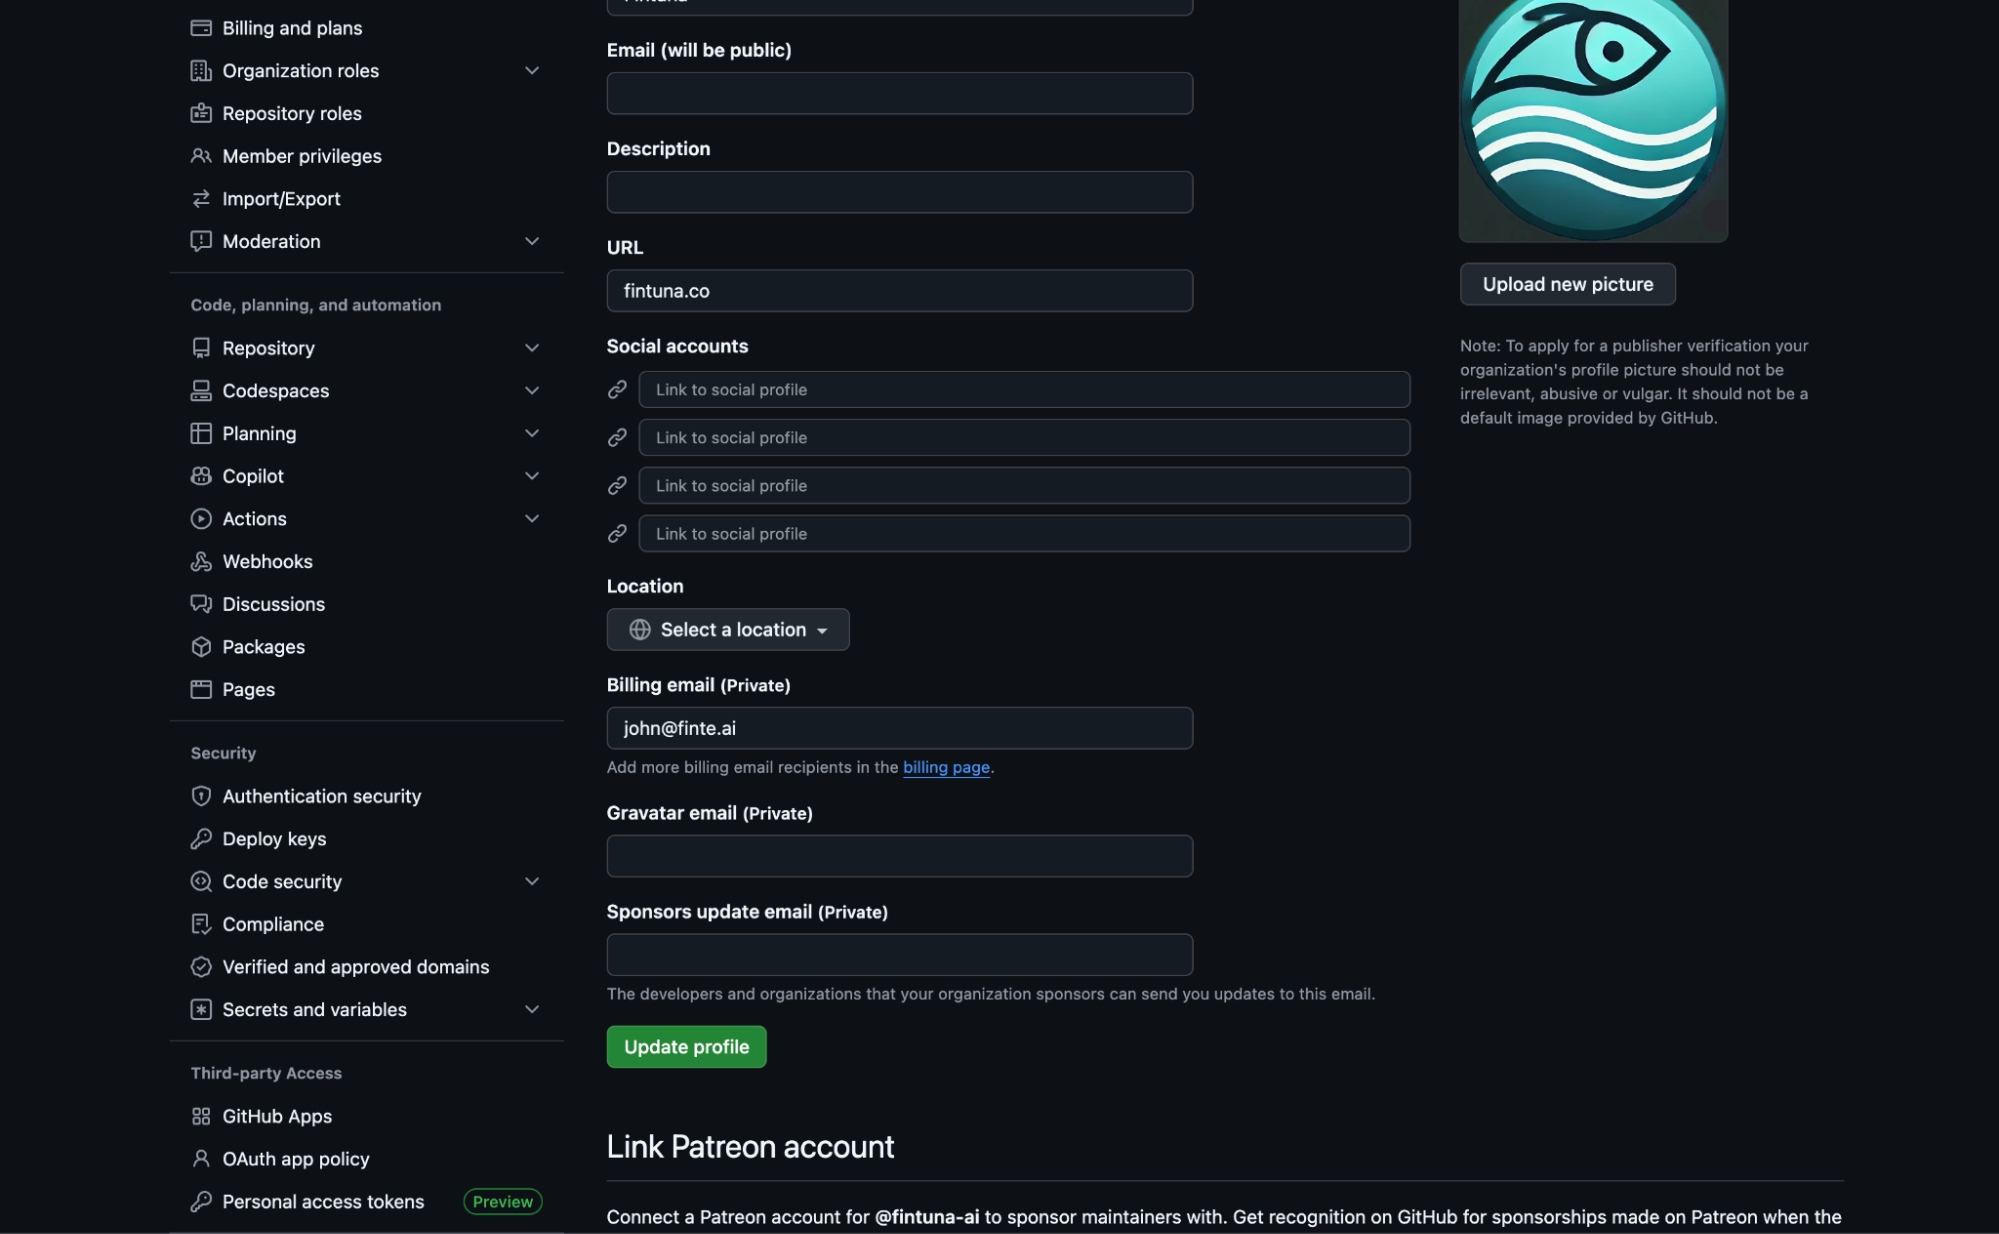
Task: Click the Verified and approved domains badge icon
Action: coord(201,967)
